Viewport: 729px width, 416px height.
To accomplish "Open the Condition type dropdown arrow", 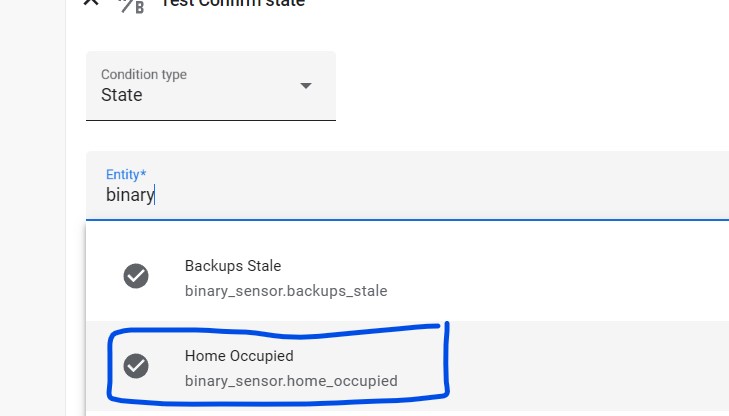I will point(306,85).
